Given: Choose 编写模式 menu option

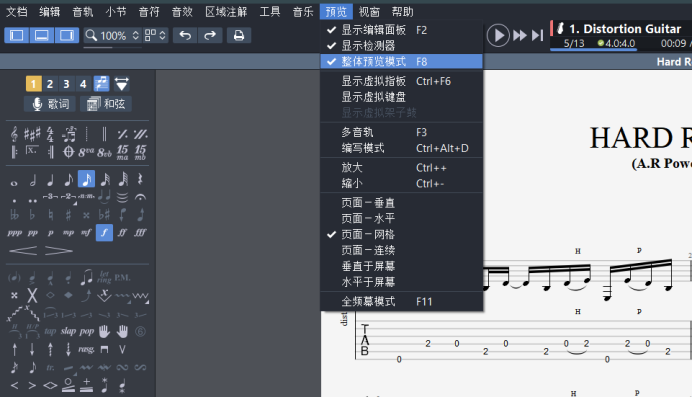Looking at the screenshot, I should tap(402, 148).
